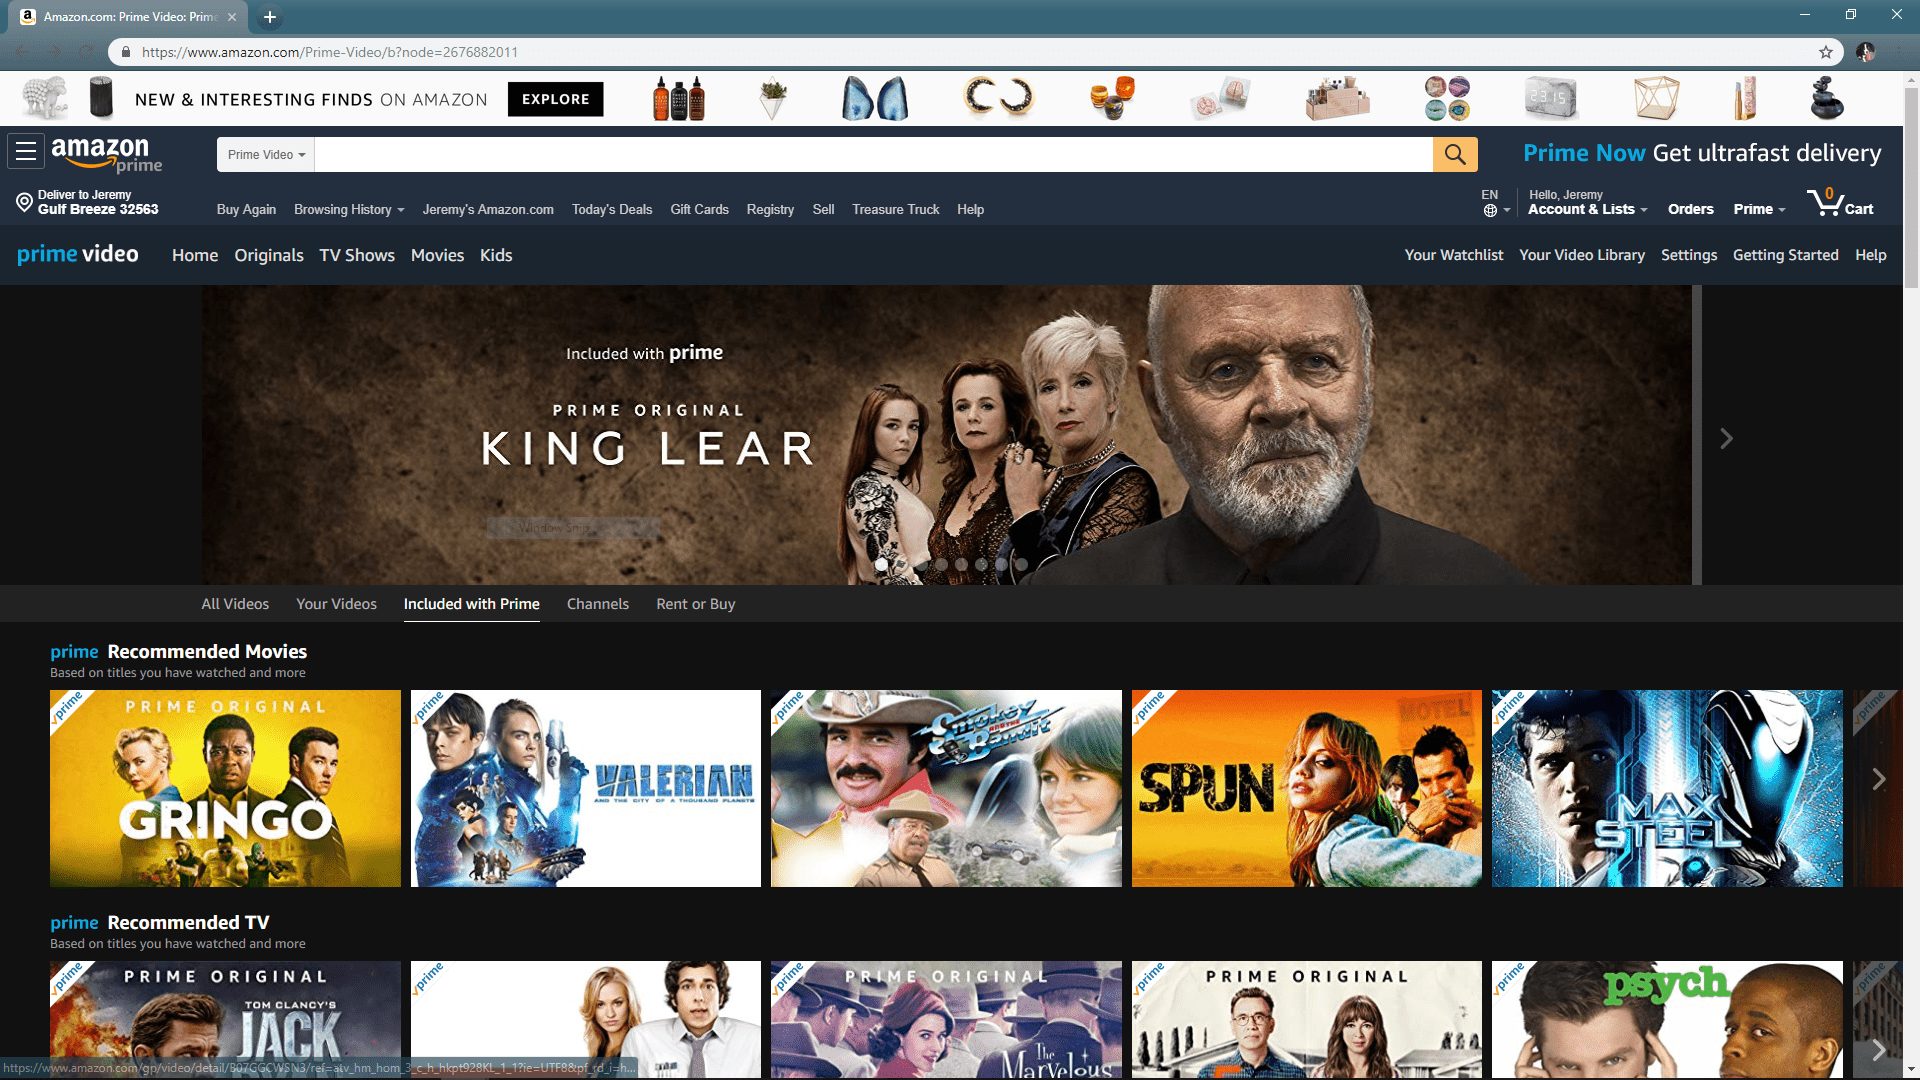Viewport: 1920px width, 1080px height.
Task: Switch to the Channels tab
Action: pos(597,604)
